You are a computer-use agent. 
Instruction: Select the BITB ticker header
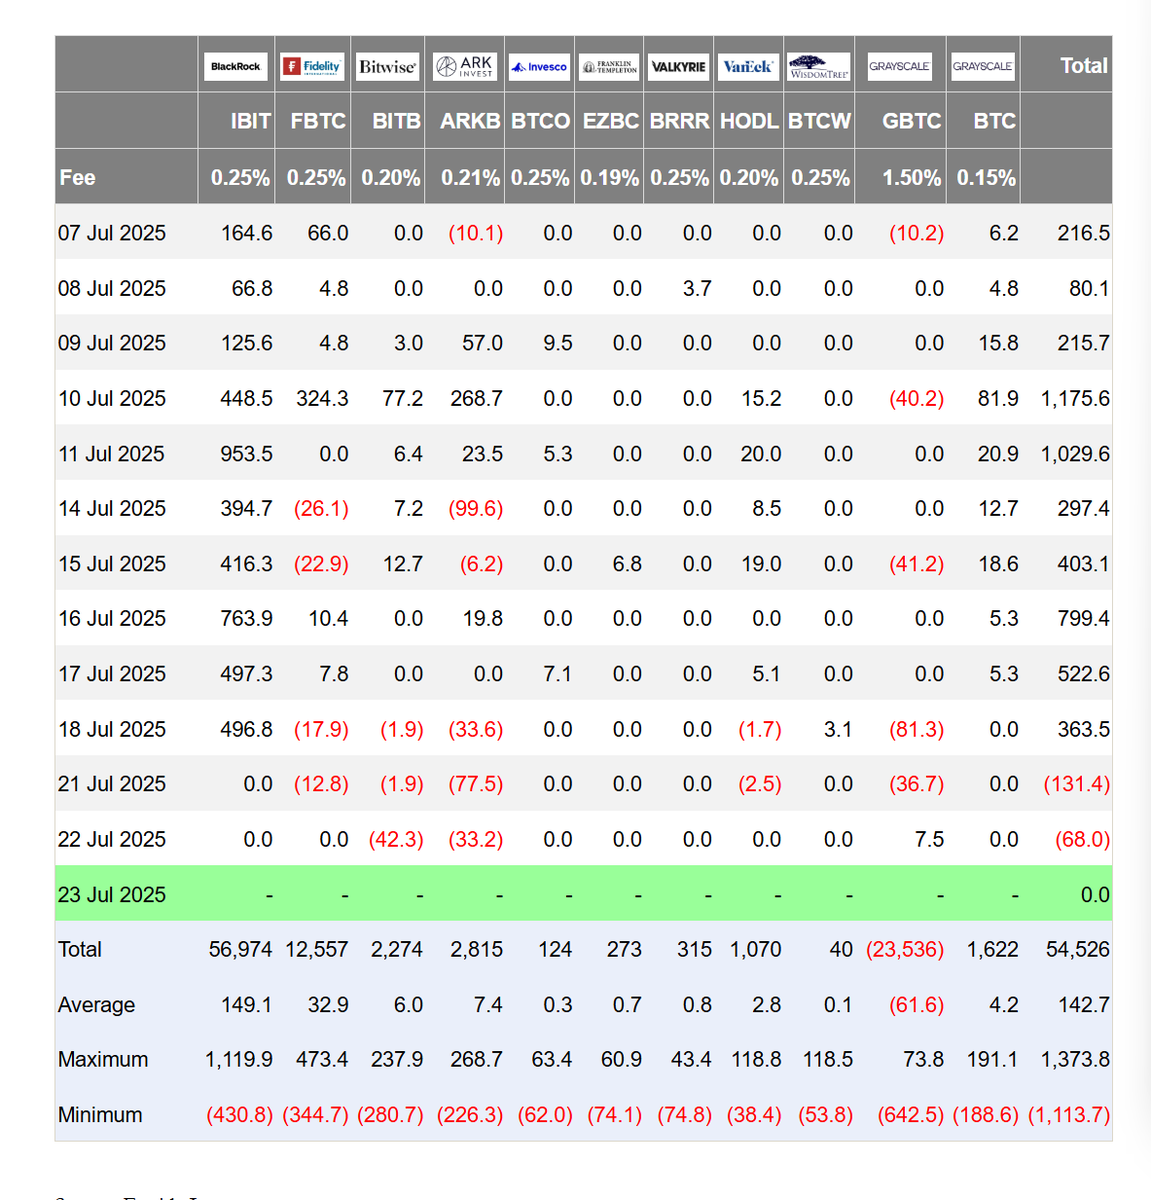396,121
